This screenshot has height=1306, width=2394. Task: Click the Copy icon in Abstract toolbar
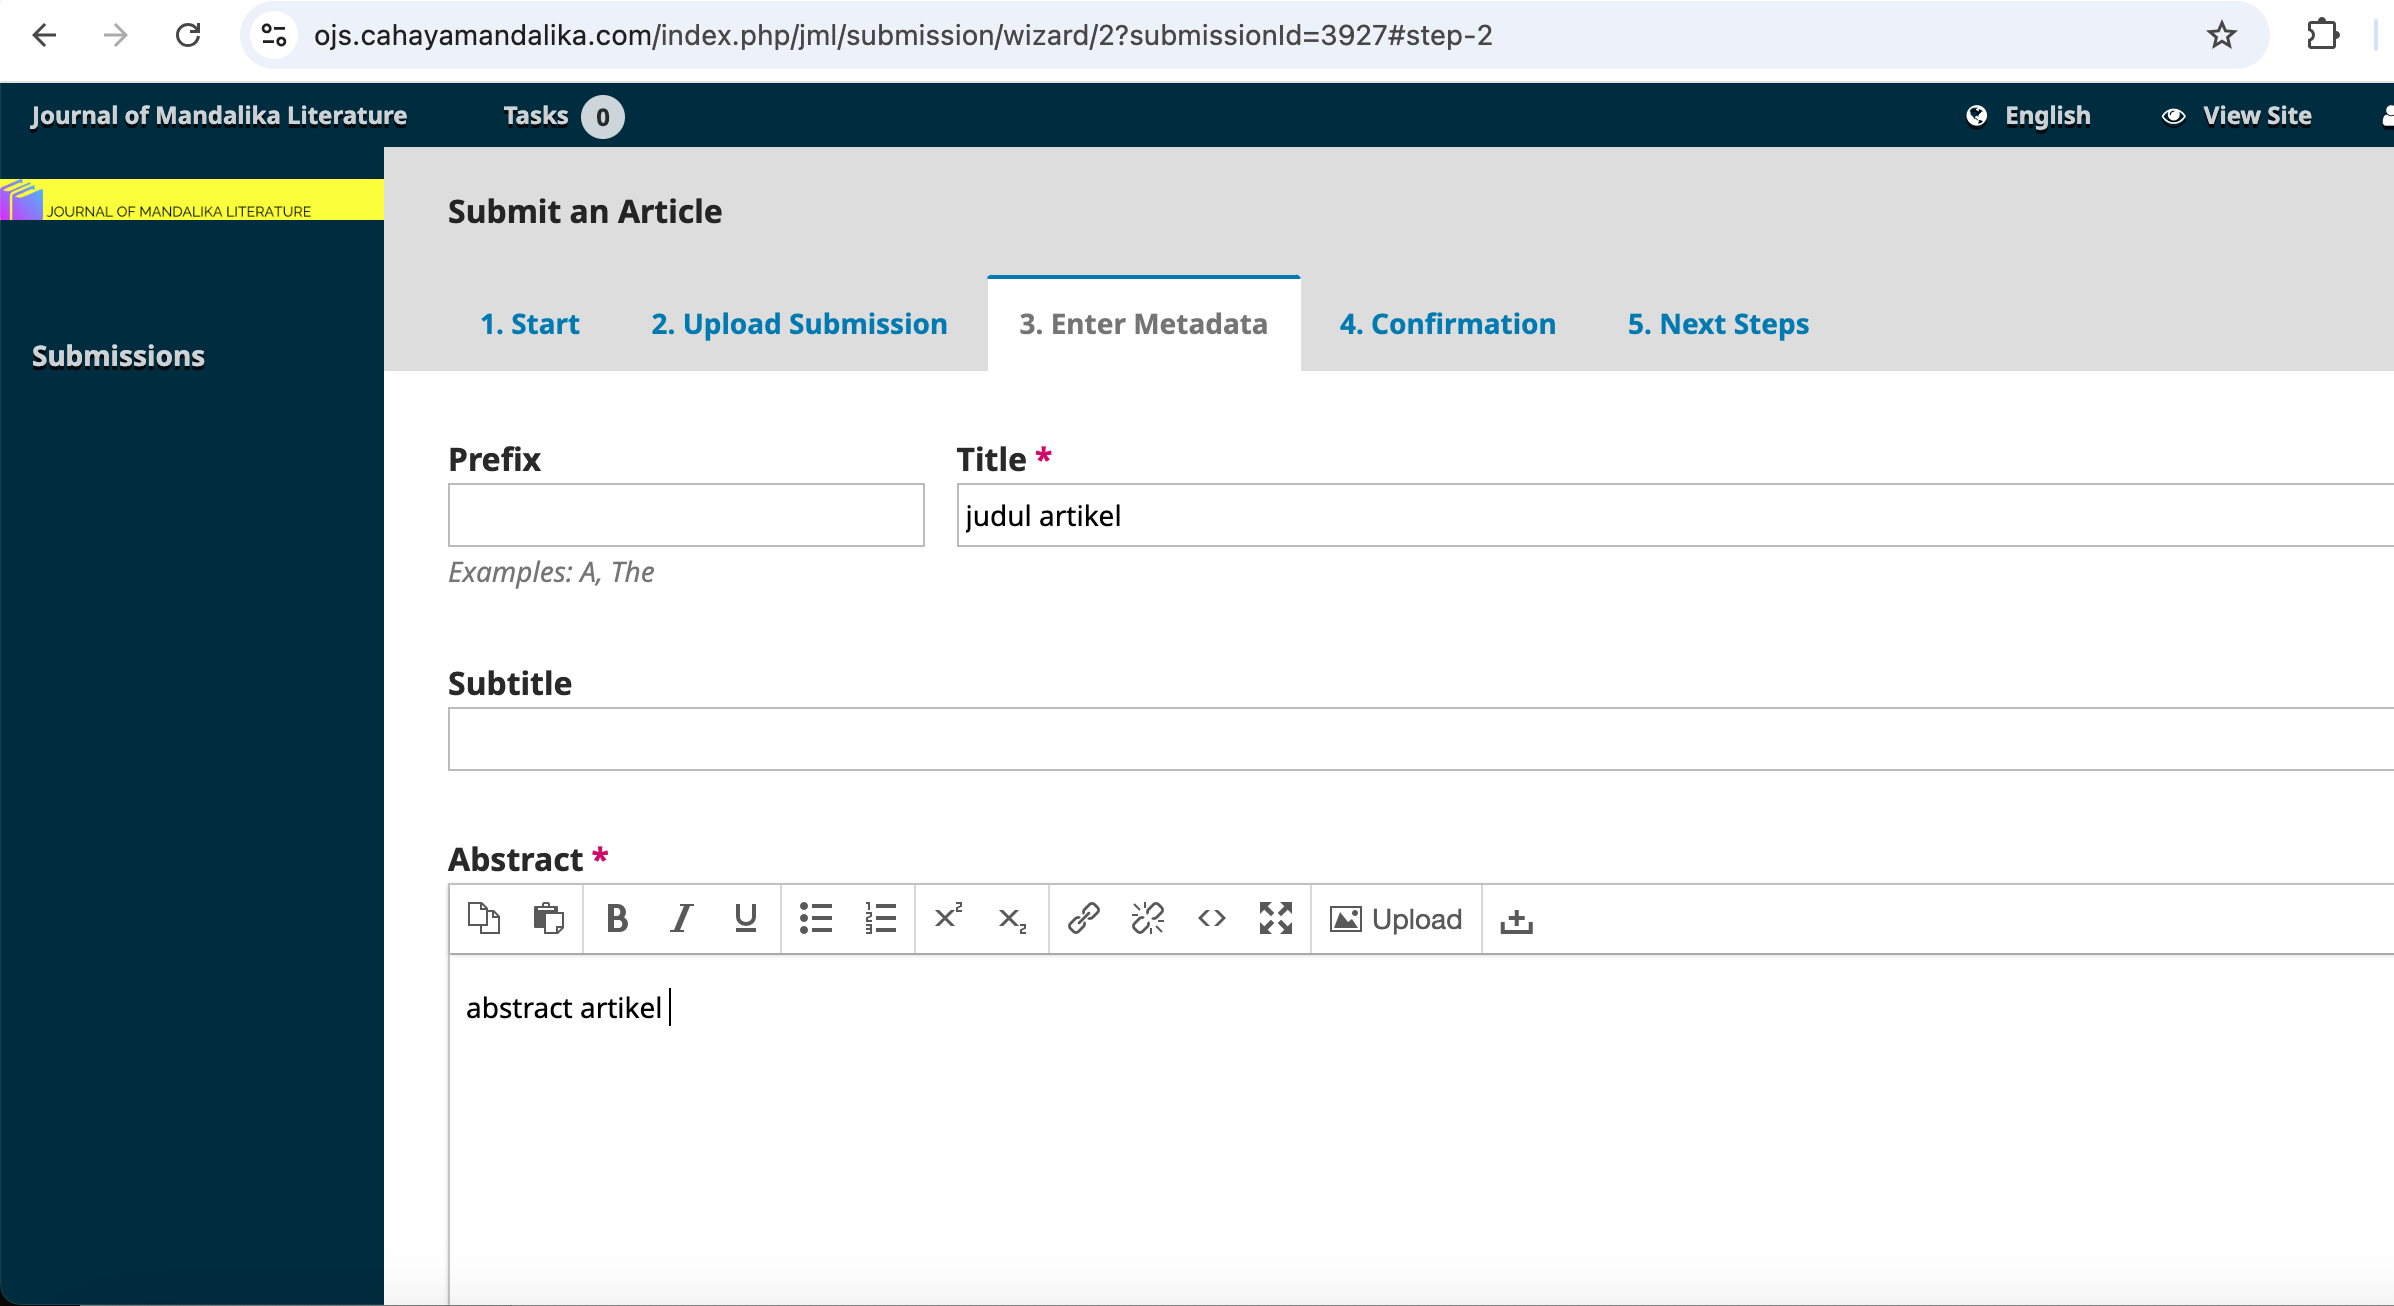point(484,918)
